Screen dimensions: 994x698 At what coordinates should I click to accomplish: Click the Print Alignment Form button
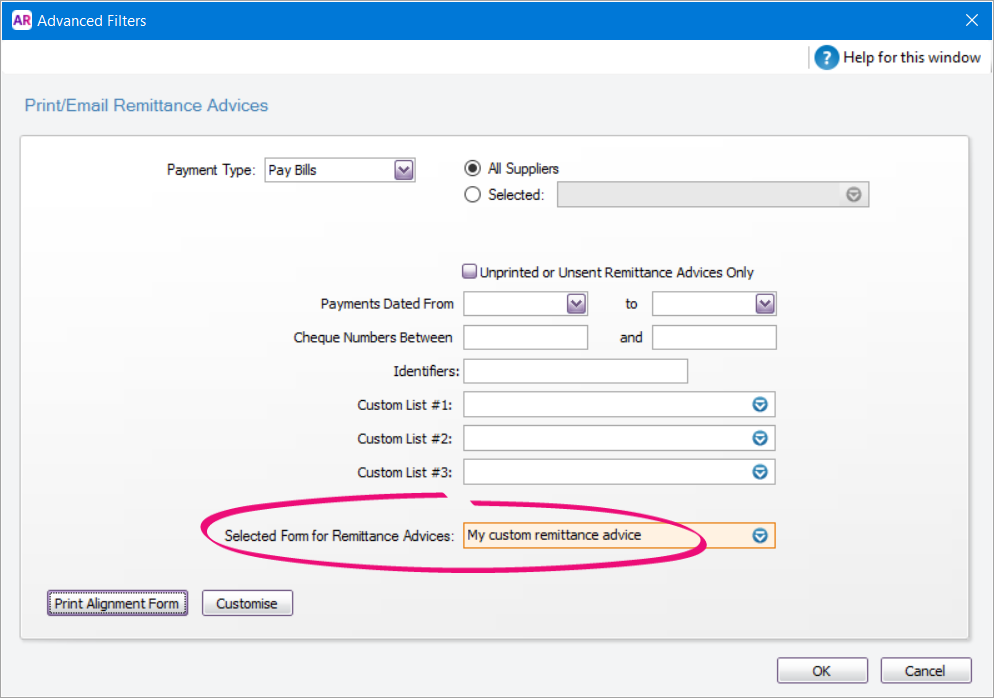[117, 603]
